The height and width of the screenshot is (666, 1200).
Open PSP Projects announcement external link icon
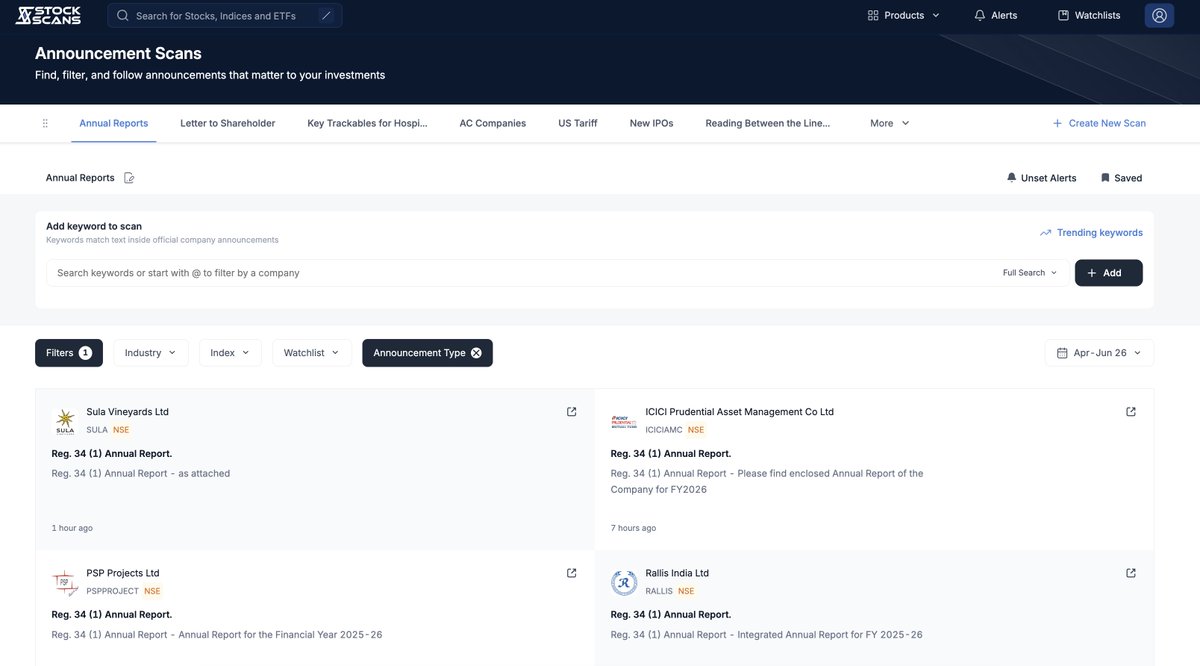[x=572, y=573]
